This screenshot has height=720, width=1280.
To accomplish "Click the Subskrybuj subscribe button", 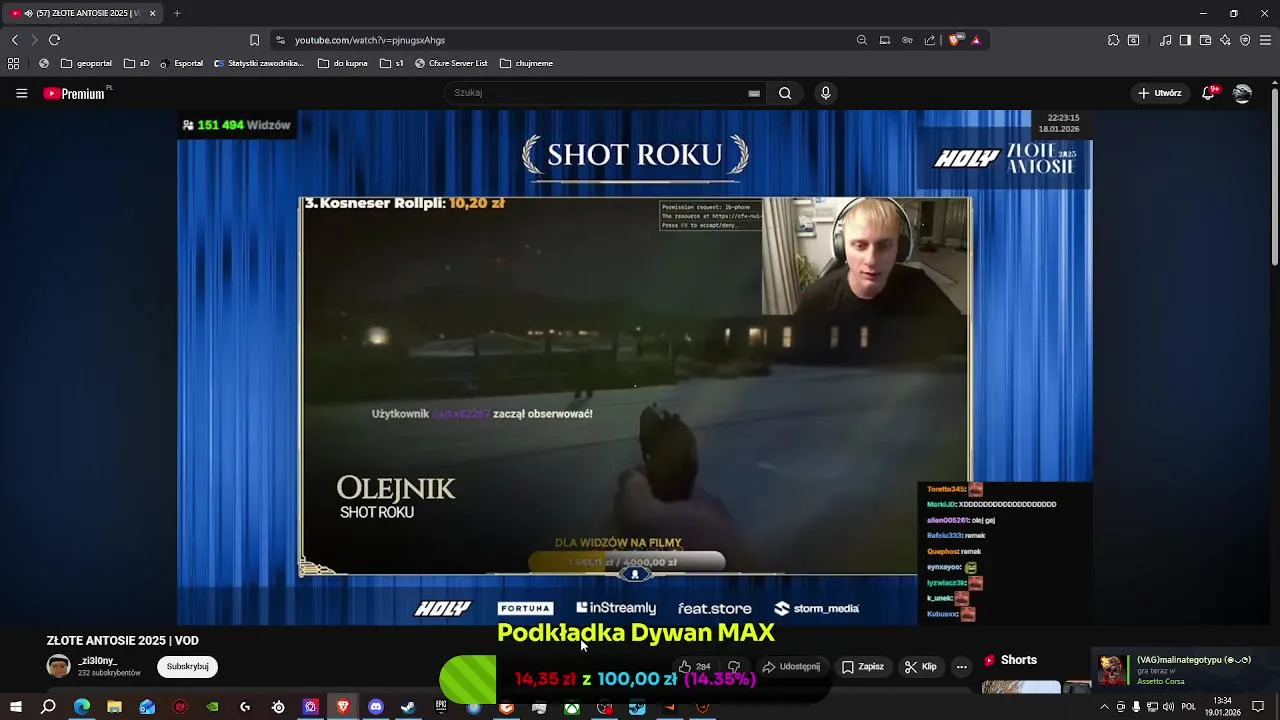I will tap(187, 666).
